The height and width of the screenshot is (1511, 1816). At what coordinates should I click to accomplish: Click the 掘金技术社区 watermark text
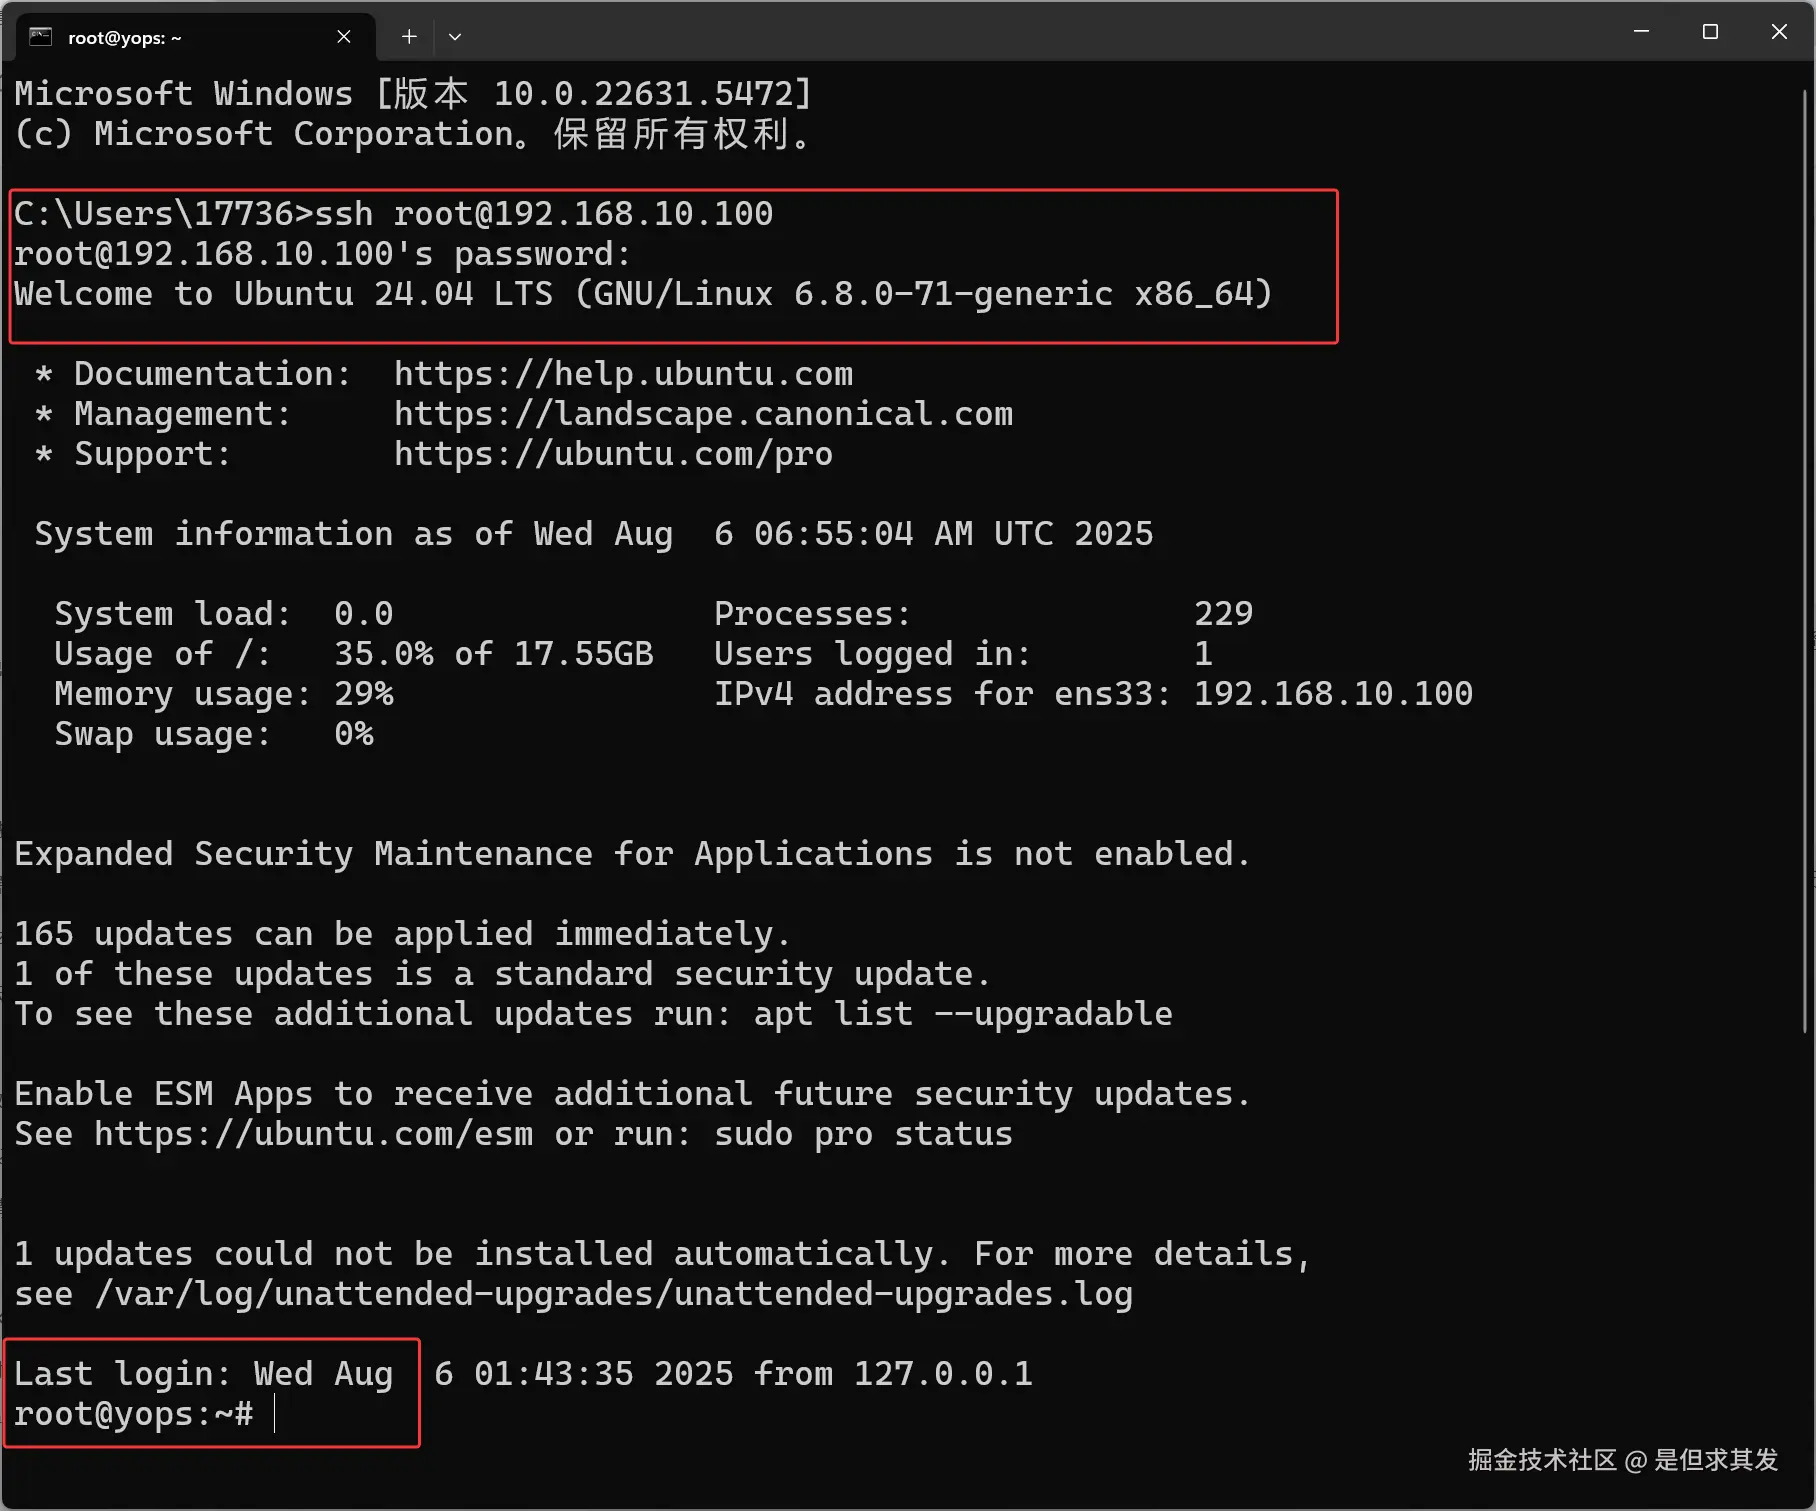(1540, 1461)
